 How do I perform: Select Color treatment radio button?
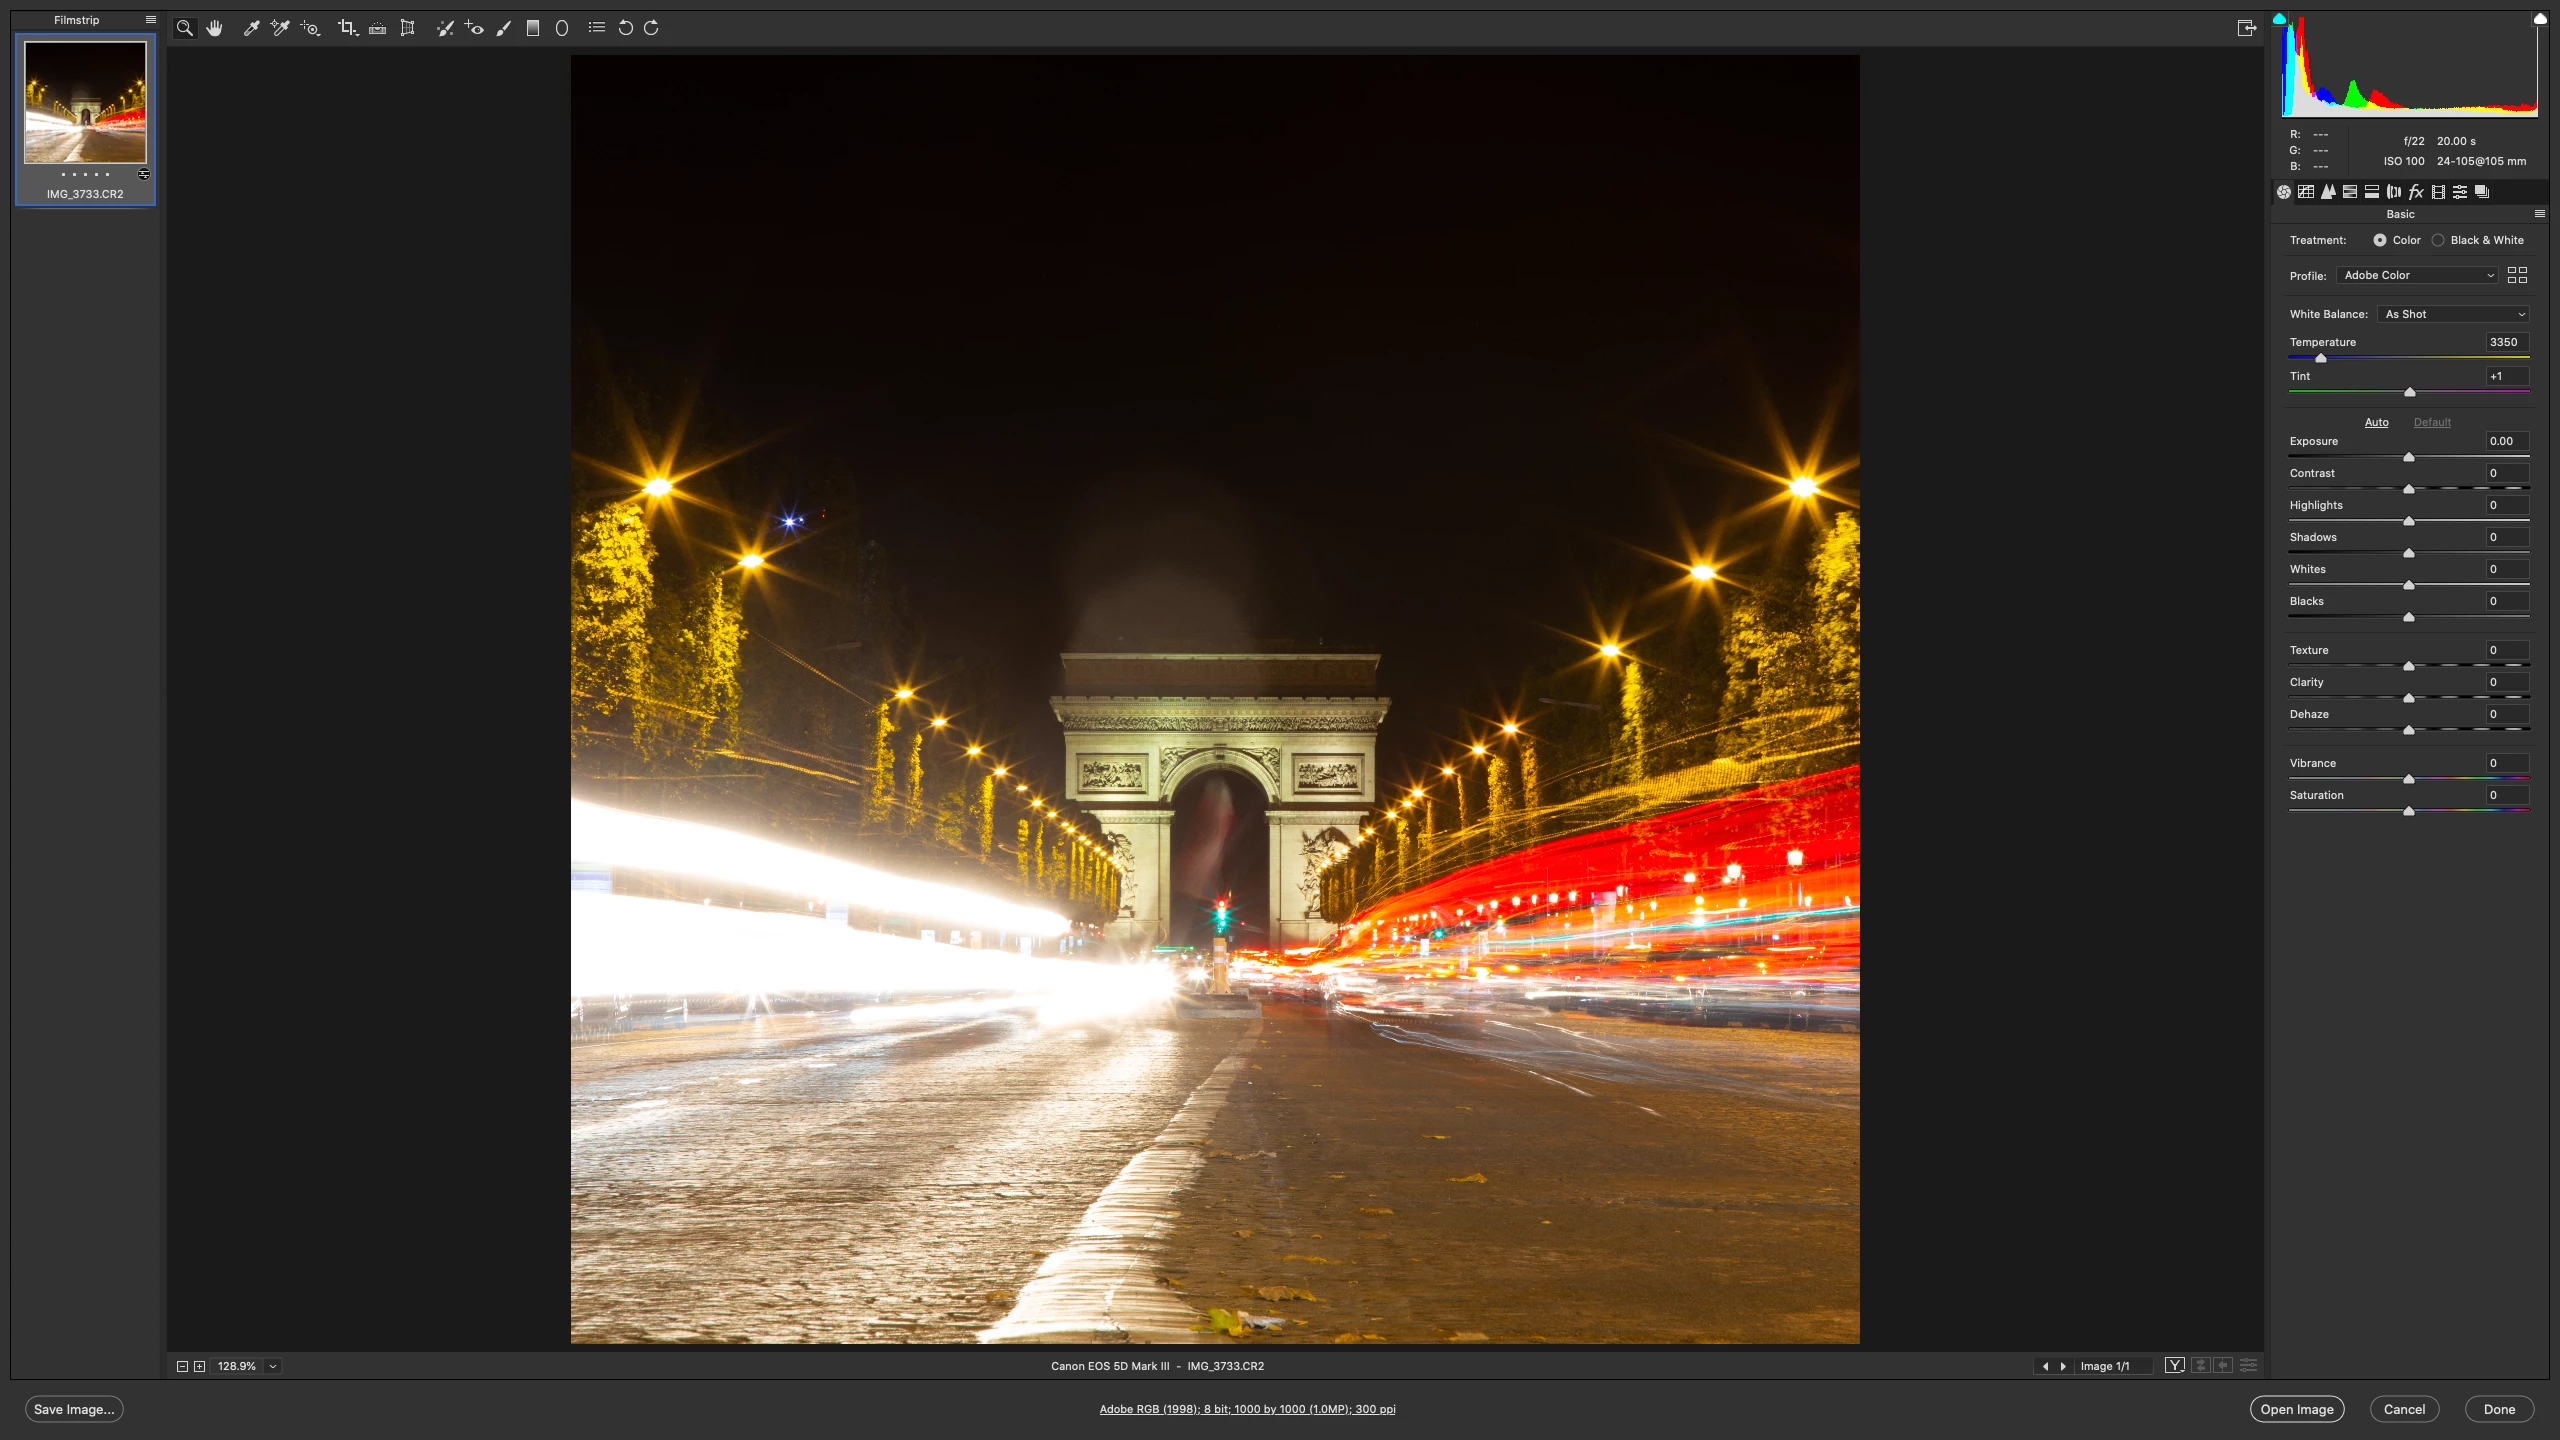tap(2380, 240)
